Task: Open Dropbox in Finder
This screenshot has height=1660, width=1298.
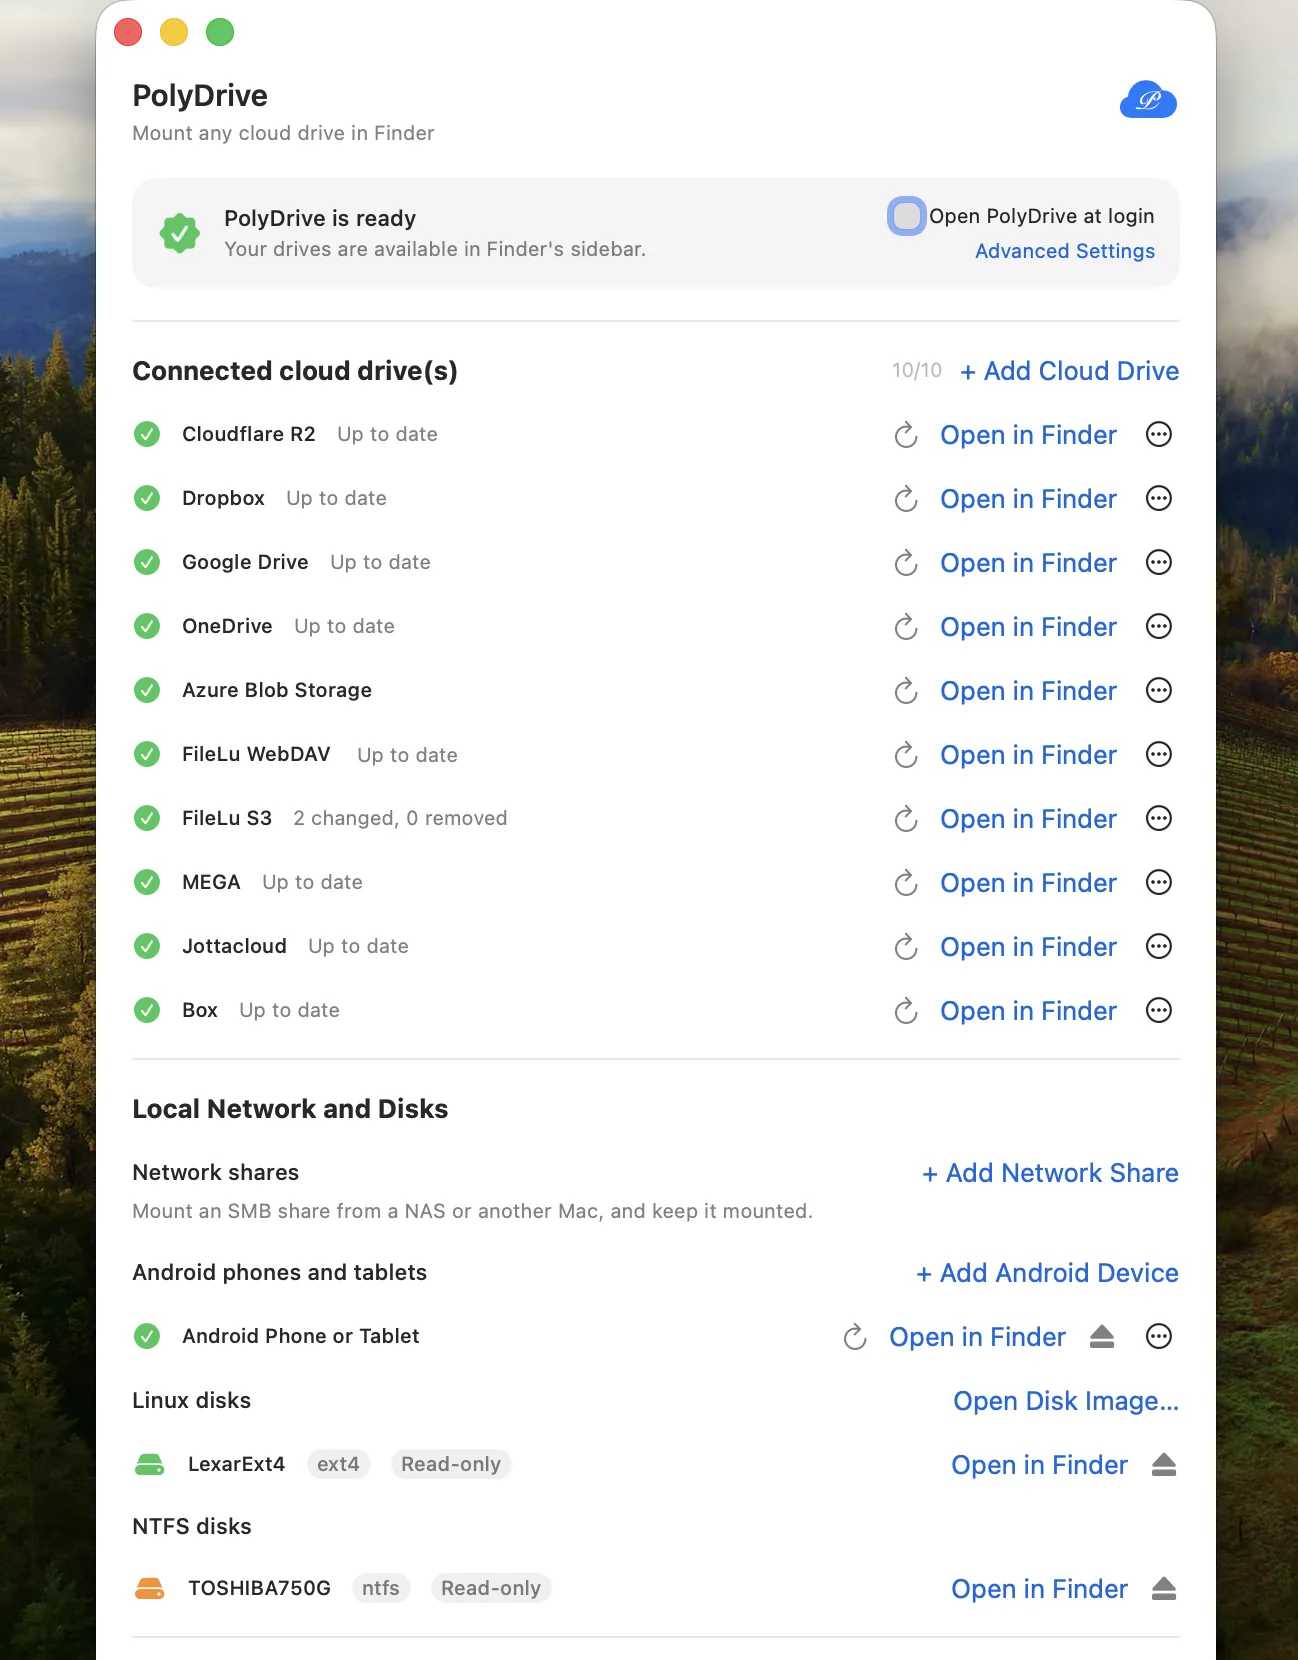Action: (1028, 499)
